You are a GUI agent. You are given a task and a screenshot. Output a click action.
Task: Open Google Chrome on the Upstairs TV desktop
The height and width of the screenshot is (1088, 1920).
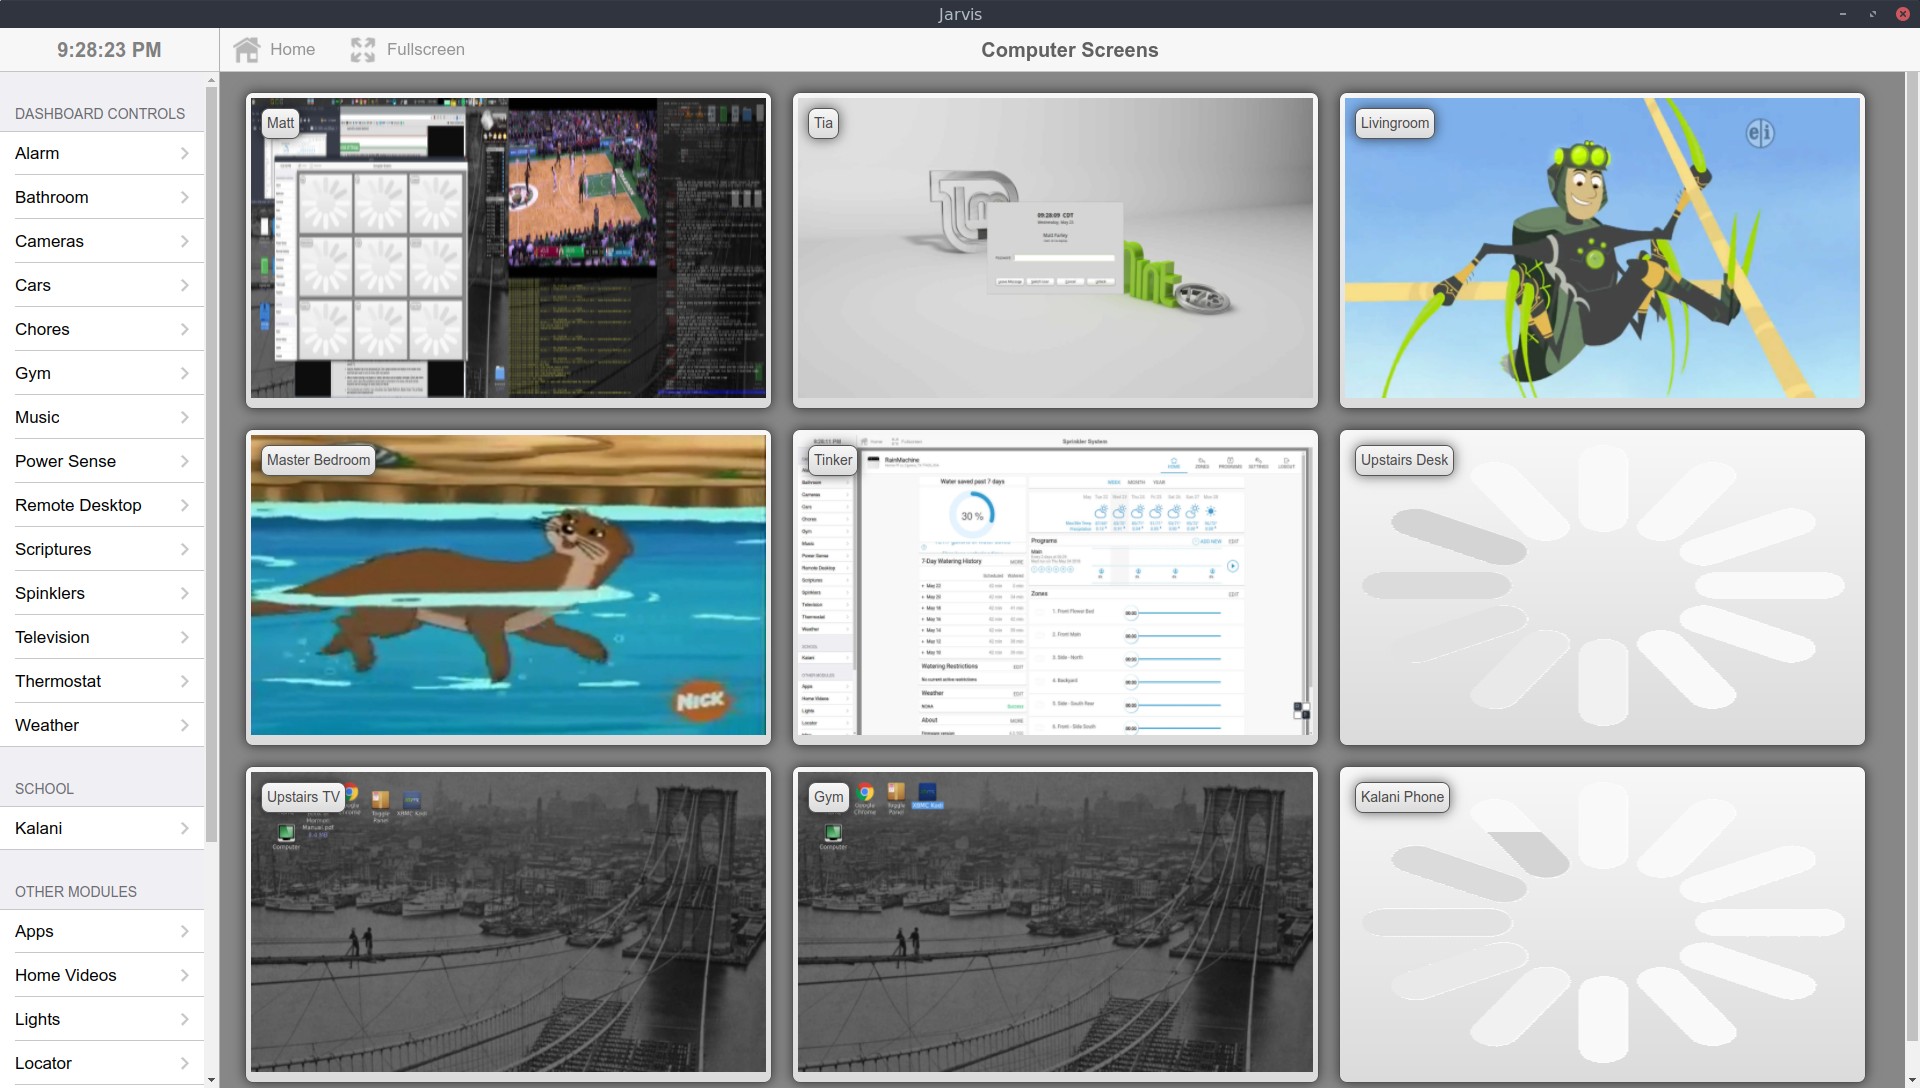click(352, 793)
